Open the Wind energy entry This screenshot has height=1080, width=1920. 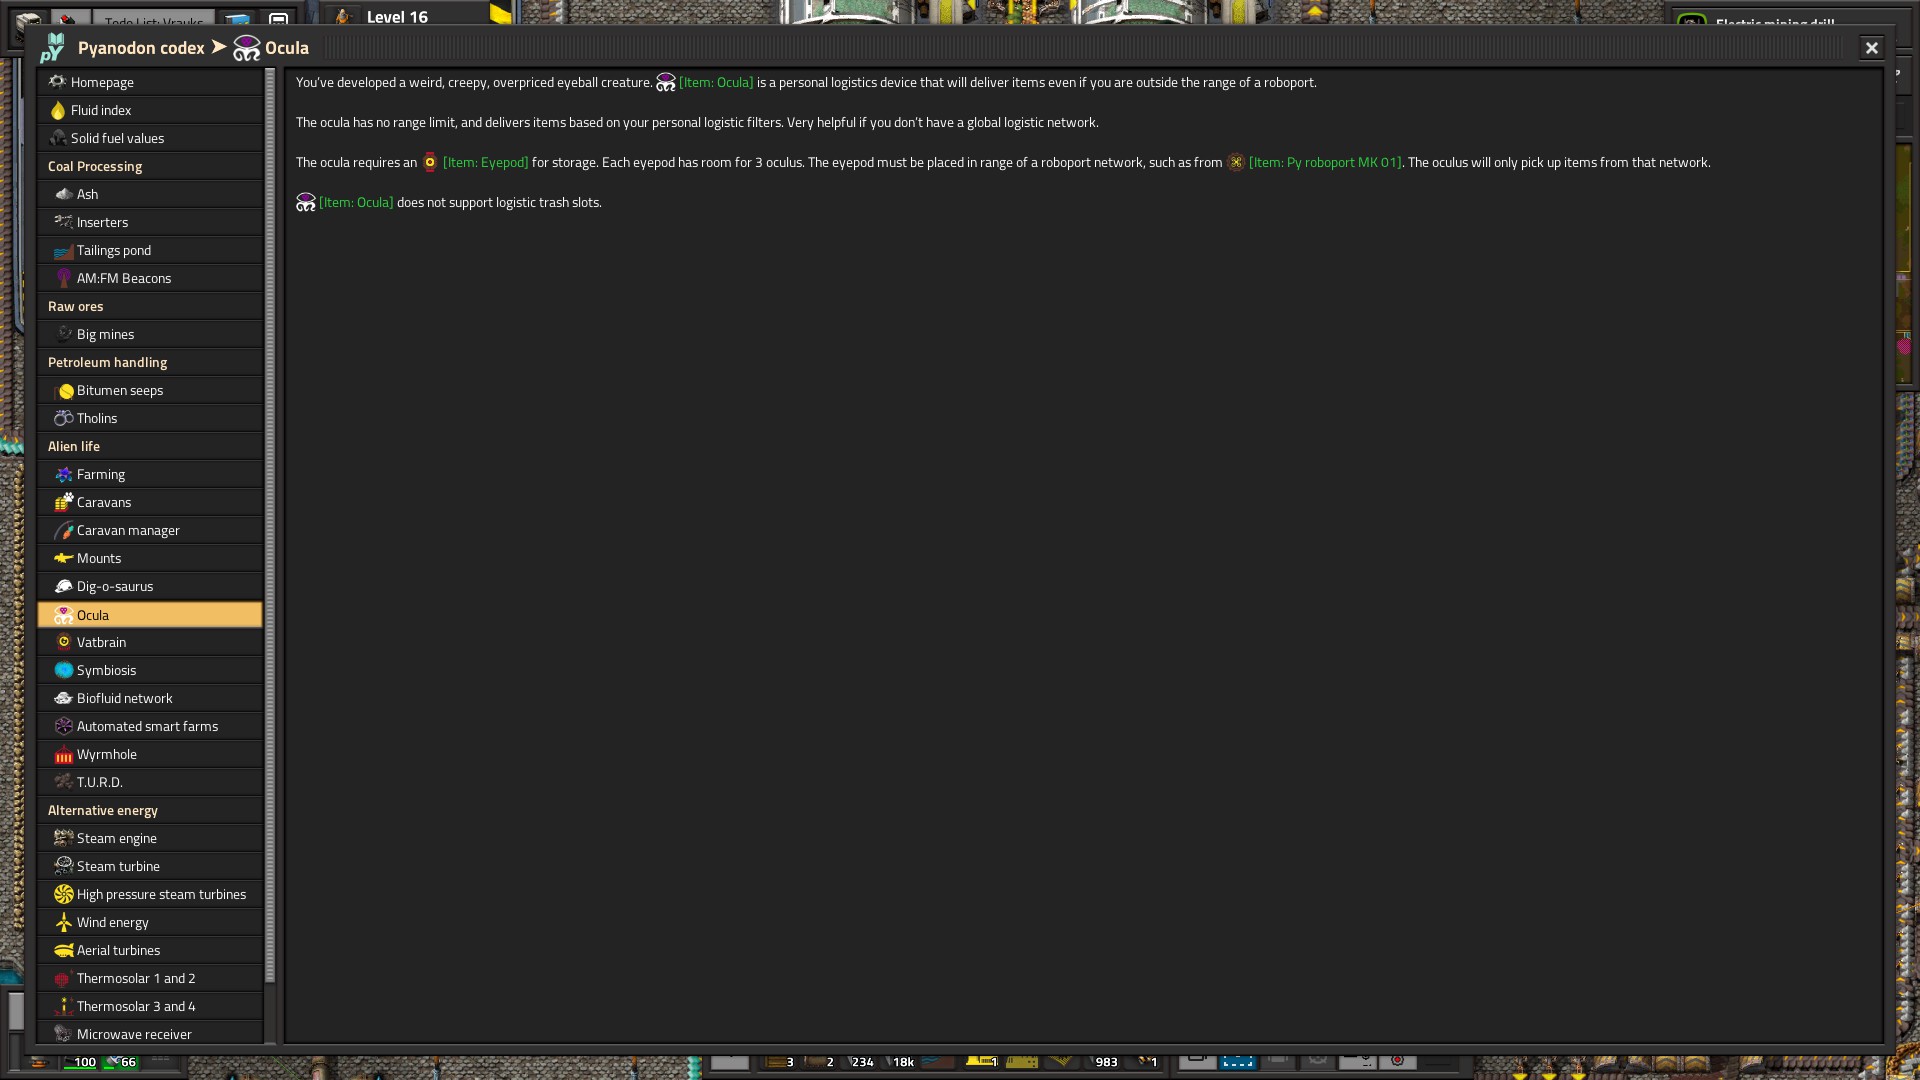click(x=112, y=923)
